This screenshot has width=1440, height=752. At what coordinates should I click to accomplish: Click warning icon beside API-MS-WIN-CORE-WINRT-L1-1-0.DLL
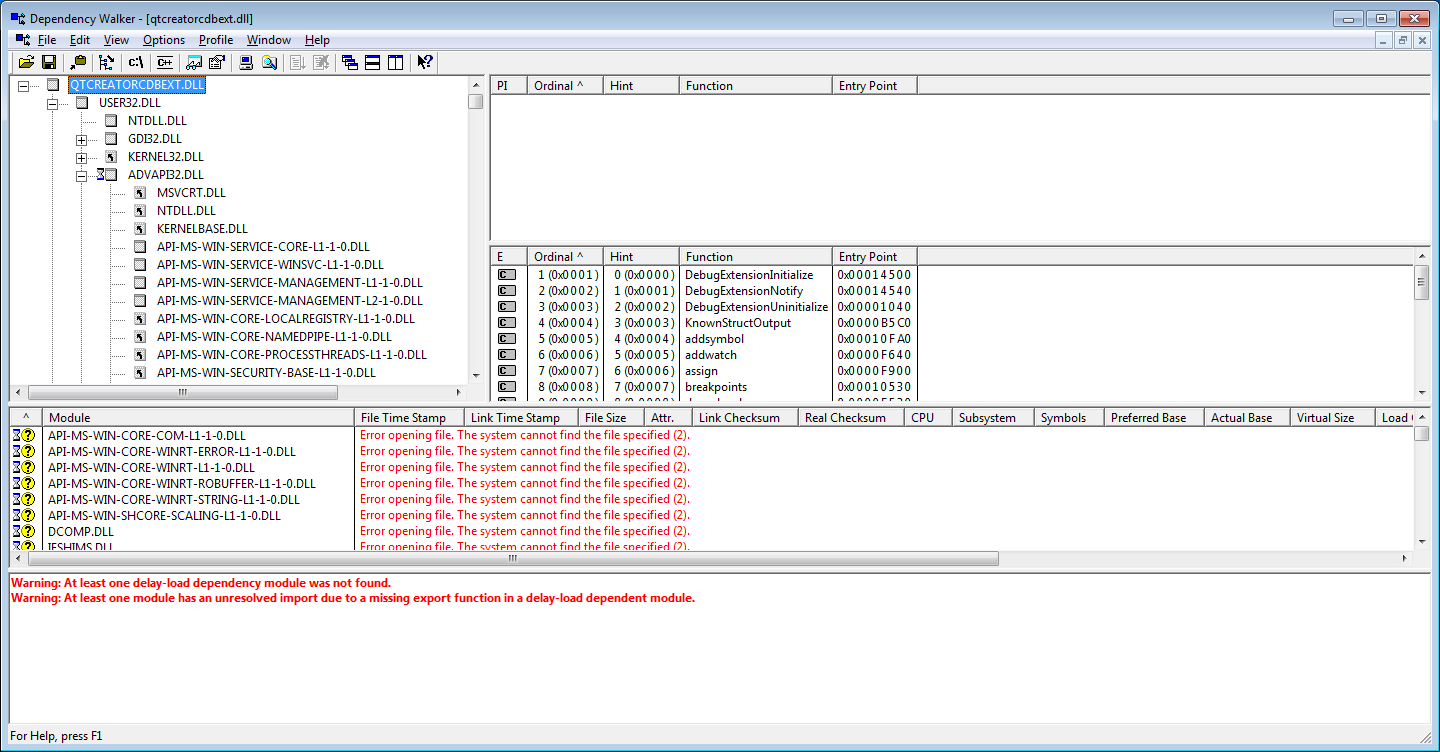click(x=23, y=468)
